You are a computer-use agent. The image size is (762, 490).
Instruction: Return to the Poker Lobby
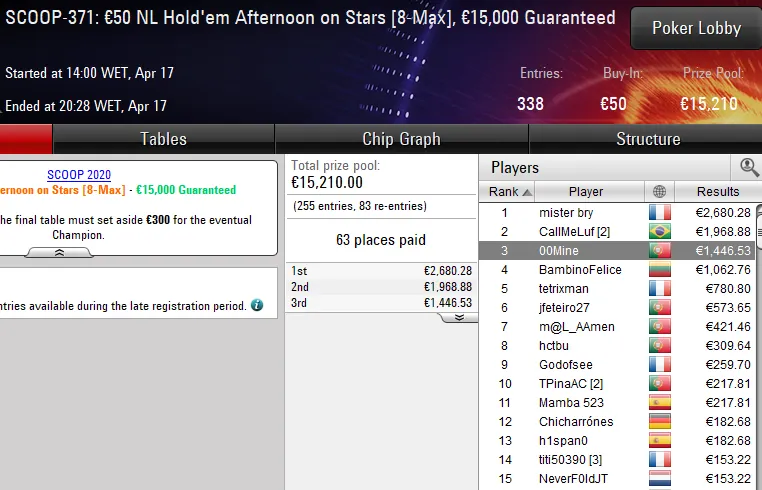pyautogui.click(x=696, y=28)
